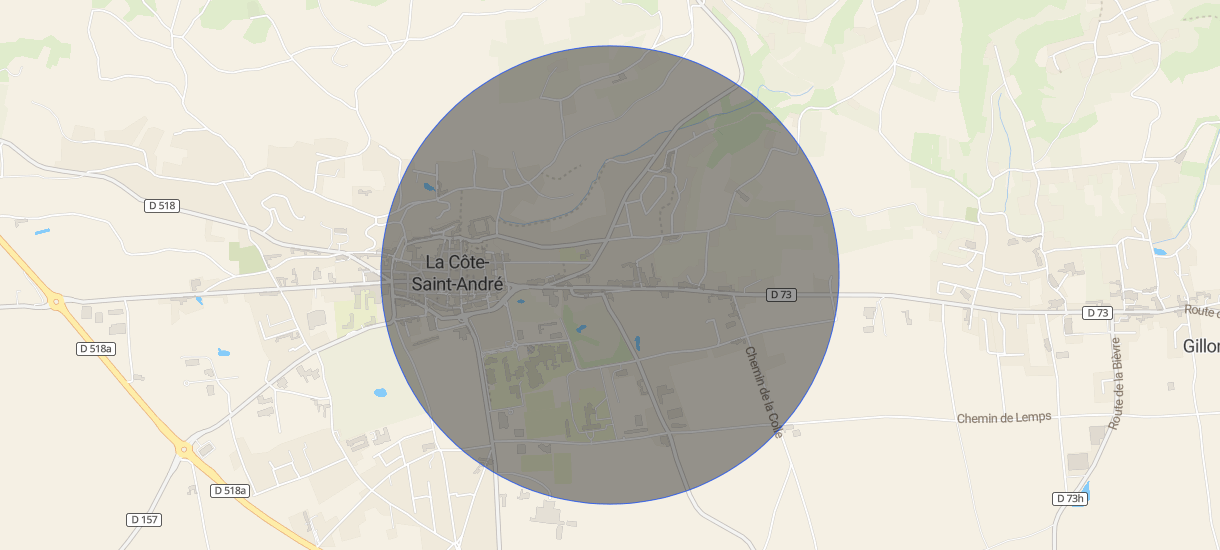This screenshot has width=1220, height=550.
Task: Click the southern roundabout on the yellow road
Action: 183,450
